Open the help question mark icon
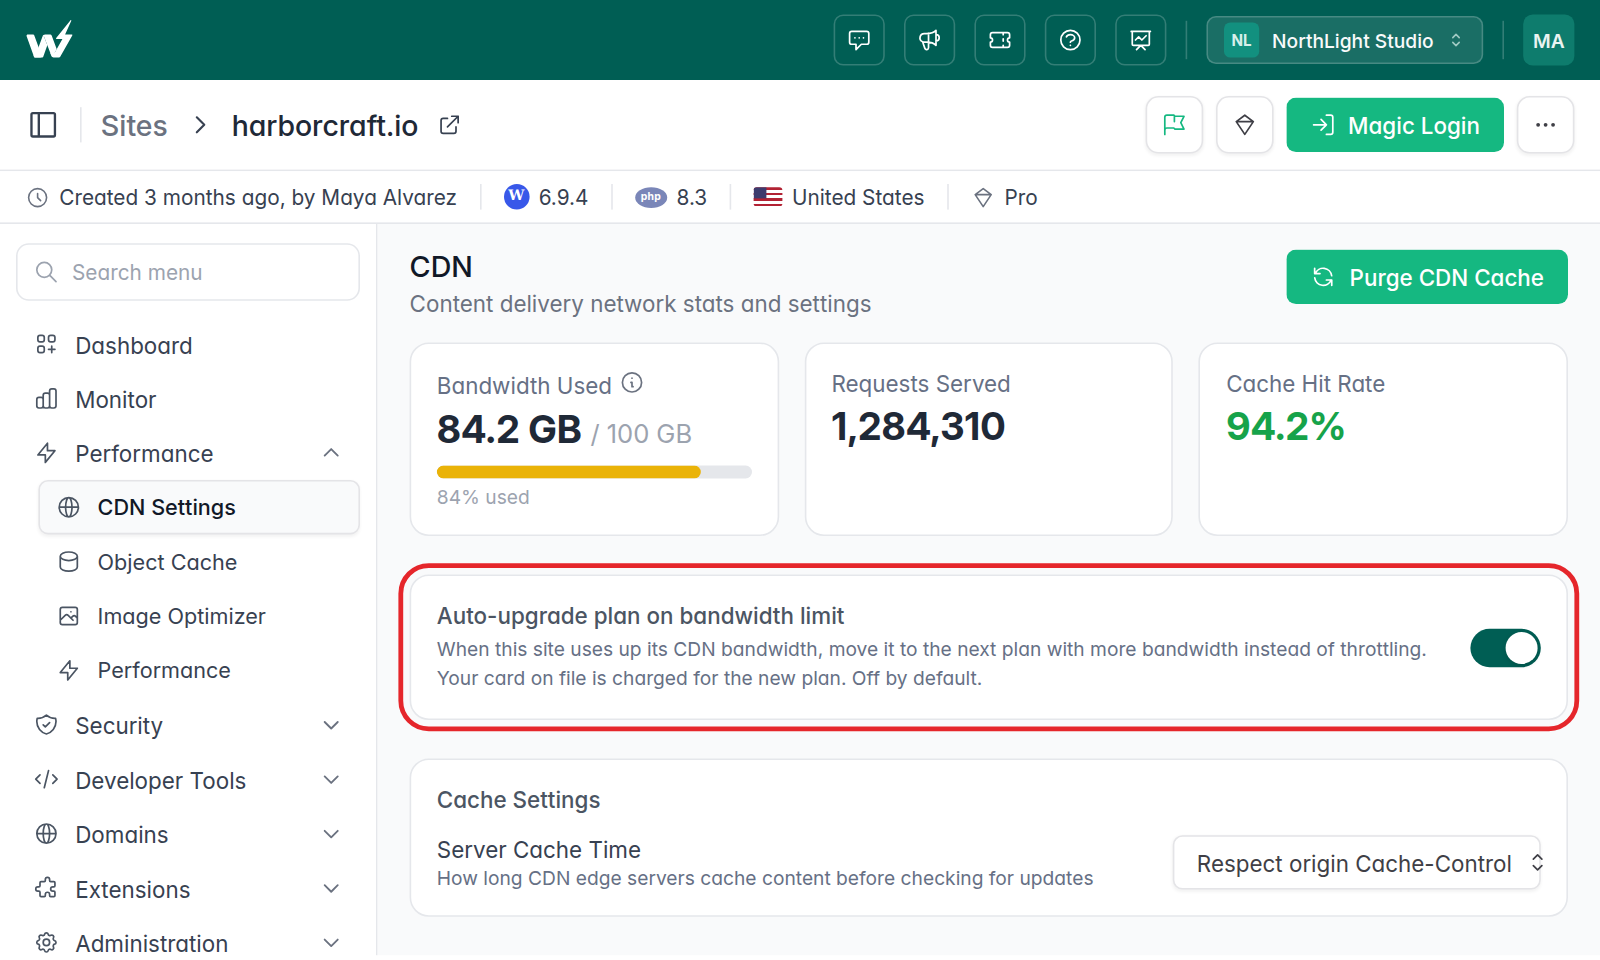Viewport: 1600px width, 960px height. pos(1070,40)
